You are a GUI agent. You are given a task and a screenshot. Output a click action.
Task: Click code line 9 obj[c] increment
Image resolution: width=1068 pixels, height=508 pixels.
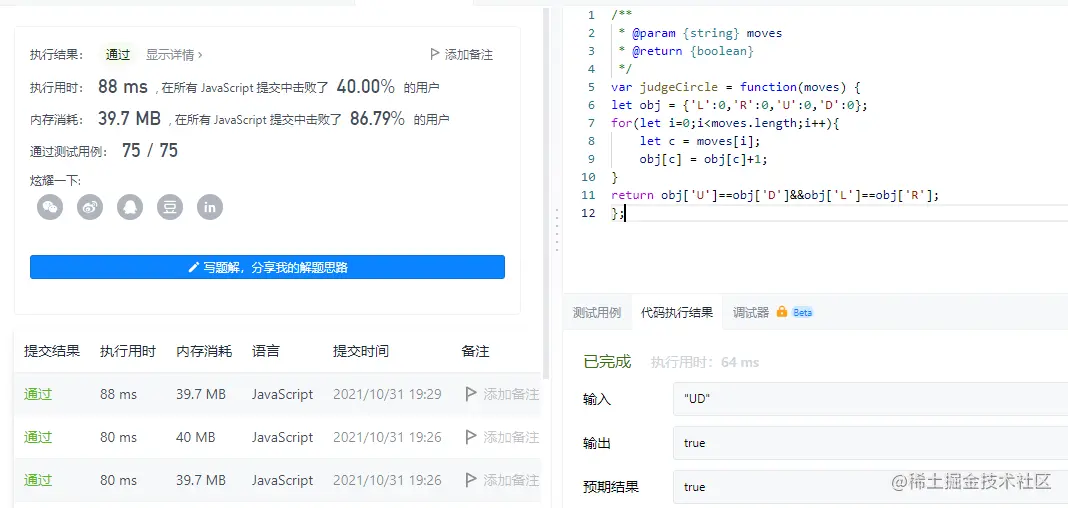[x=704, y=159]
